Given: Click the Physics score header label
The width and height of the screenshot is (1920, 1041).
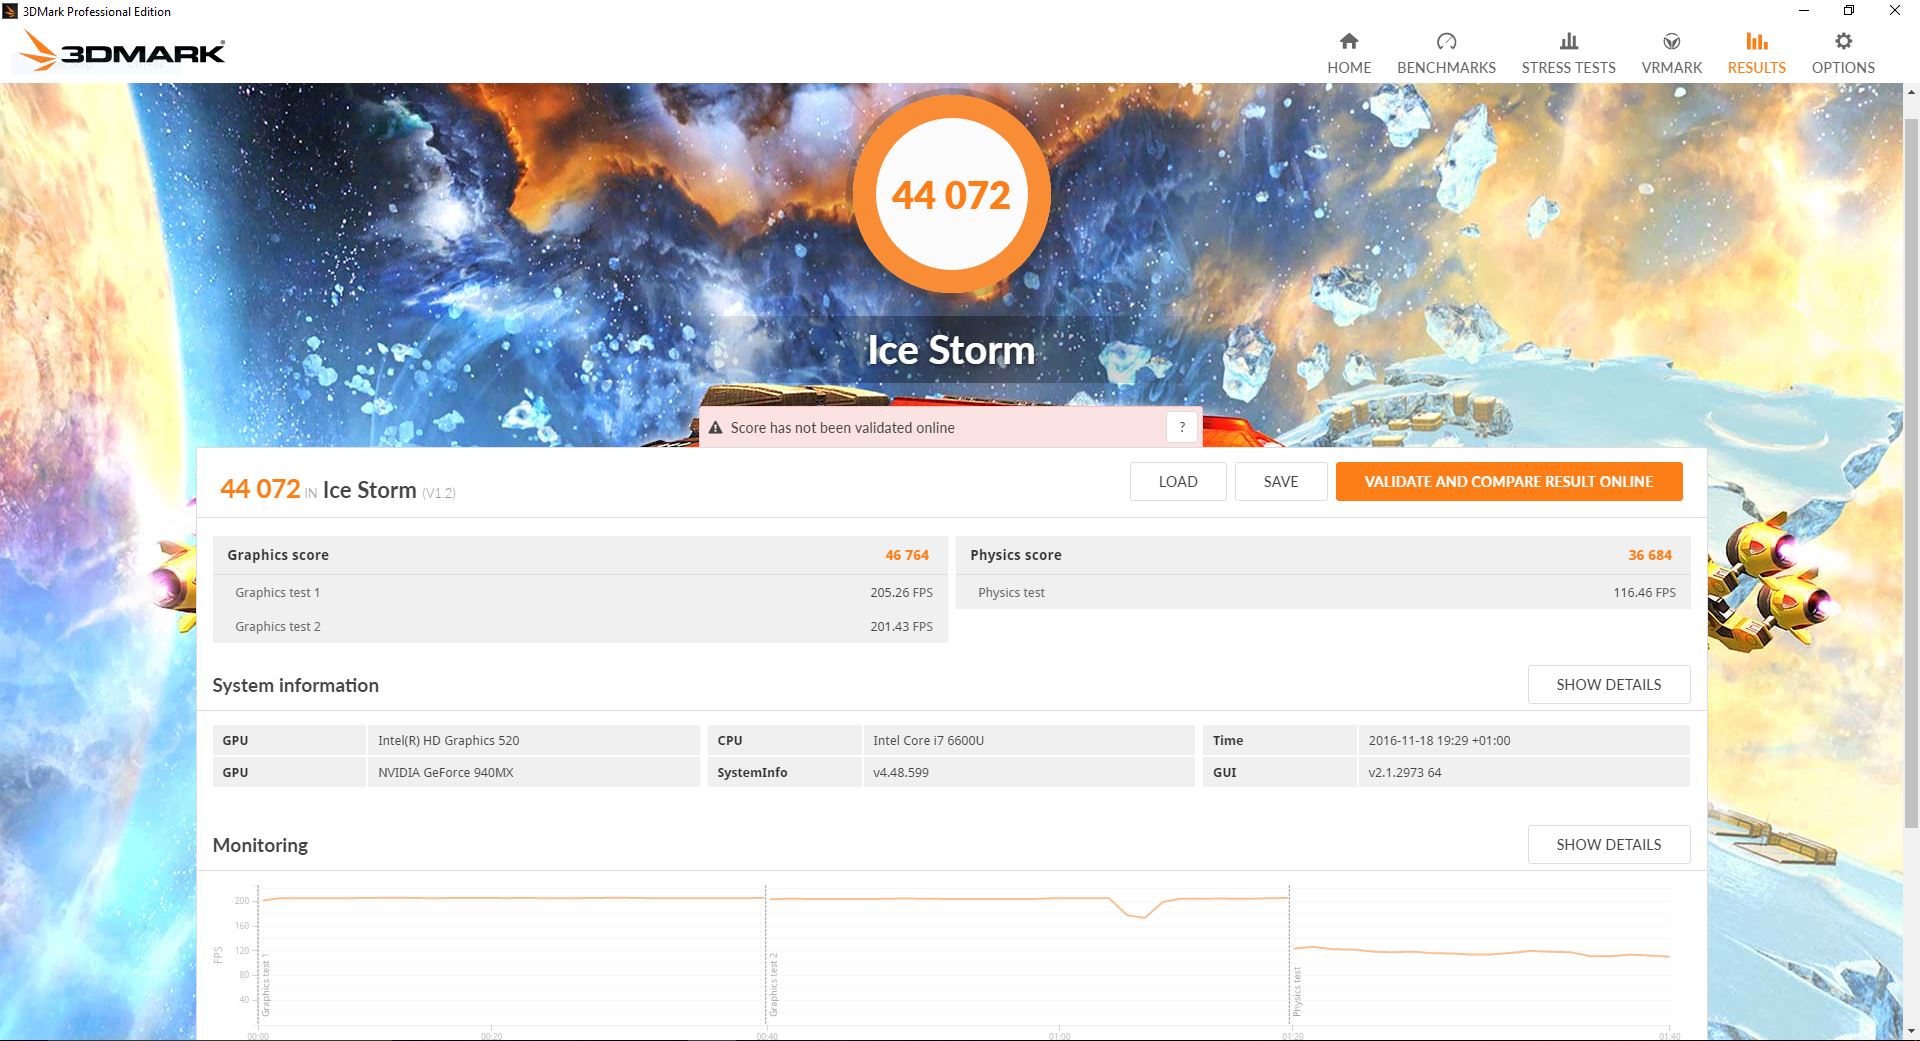Looking at the screenshot, I should pos(1016,555).
